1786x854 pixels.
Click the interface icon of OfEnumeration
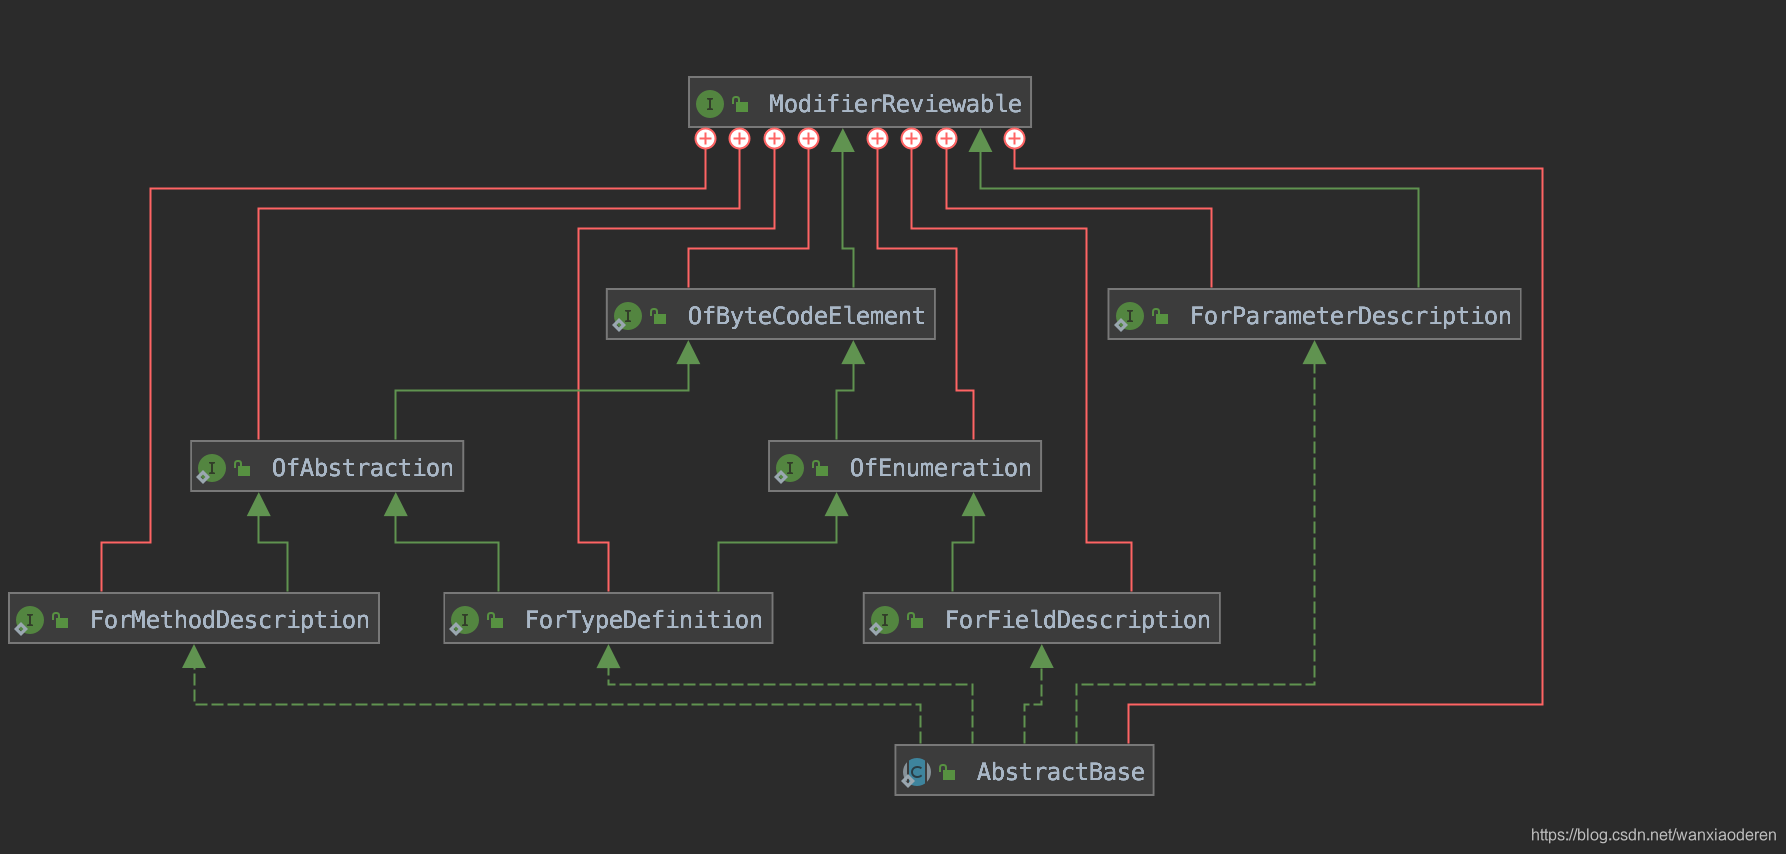(789, 468)
